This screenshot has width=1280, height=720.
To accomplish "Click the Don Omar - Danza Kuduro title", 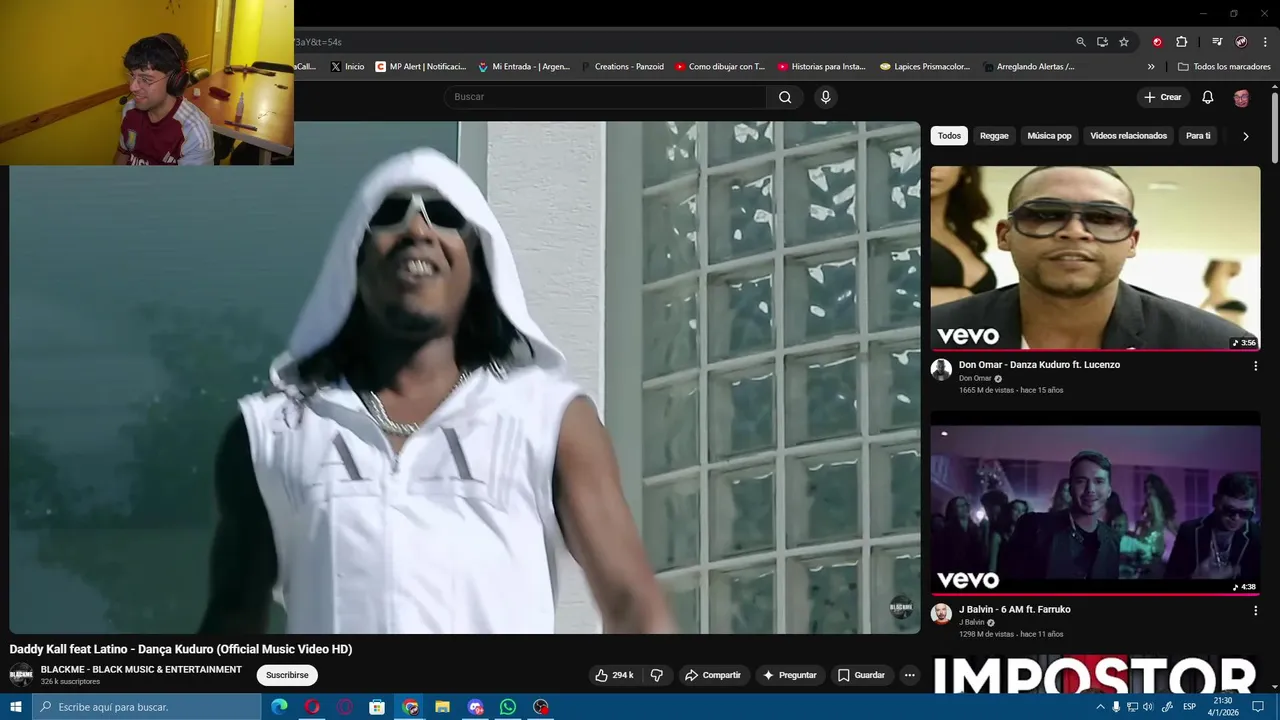I will tap(1039, 365).
